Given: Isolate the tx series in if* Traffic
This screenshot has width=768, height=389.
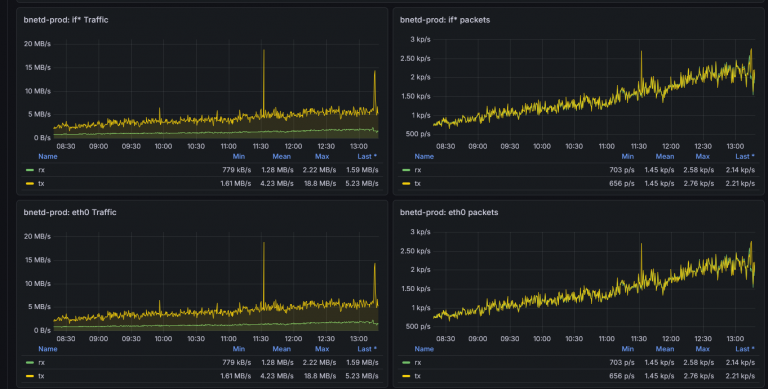Looking at the screenshot, I should pyautogui.click(x=41, y=184).
